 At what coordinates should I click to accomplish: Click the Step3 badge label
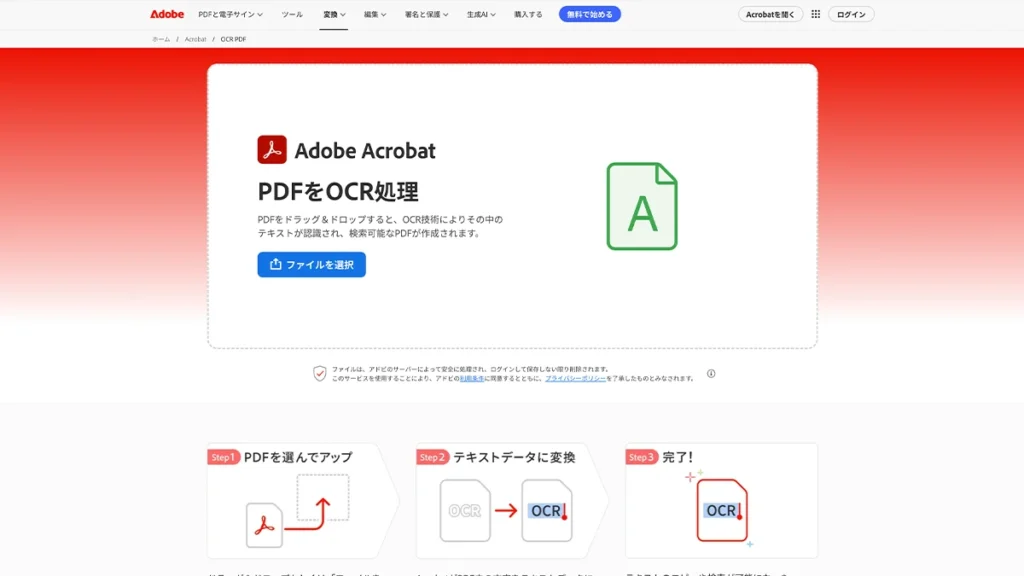click(641, 457)
